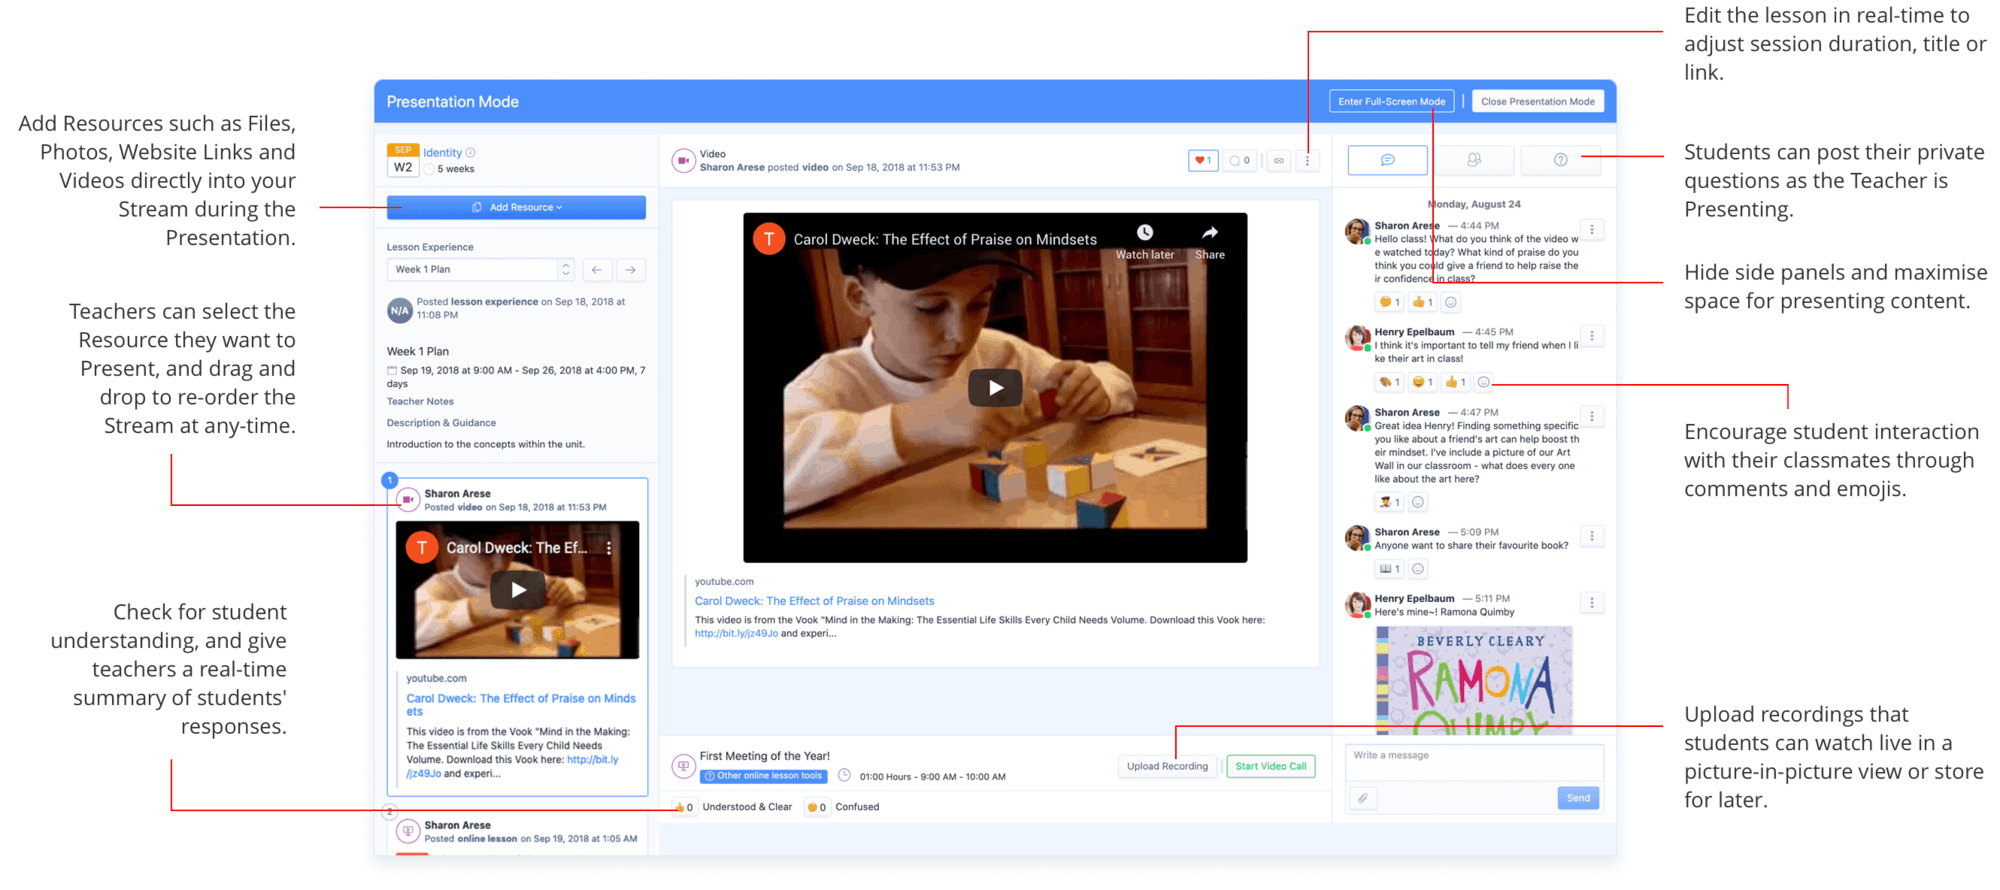Click Watch later on the video

click(x=1145, y=241)
